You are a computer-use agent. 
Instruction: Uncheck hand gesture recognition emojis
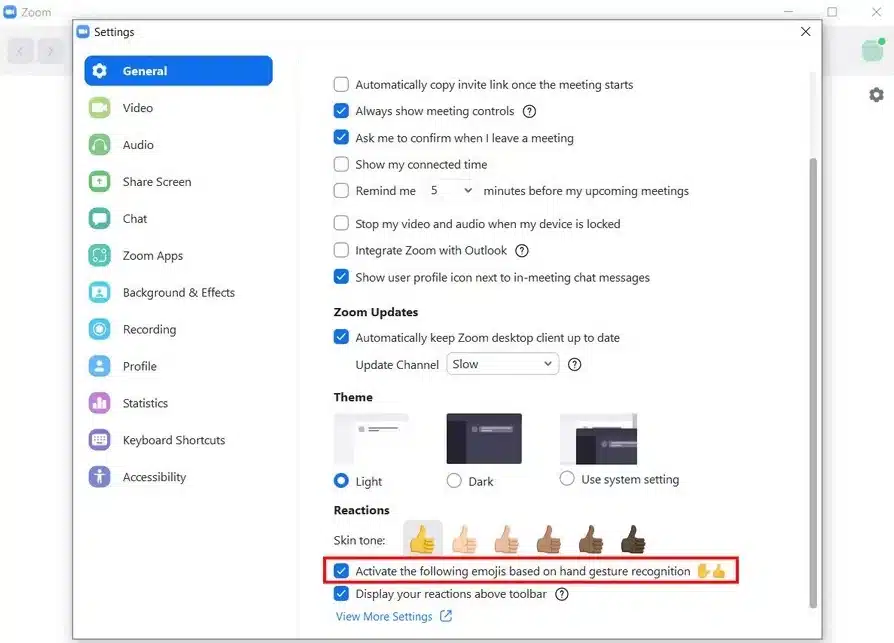341,571
